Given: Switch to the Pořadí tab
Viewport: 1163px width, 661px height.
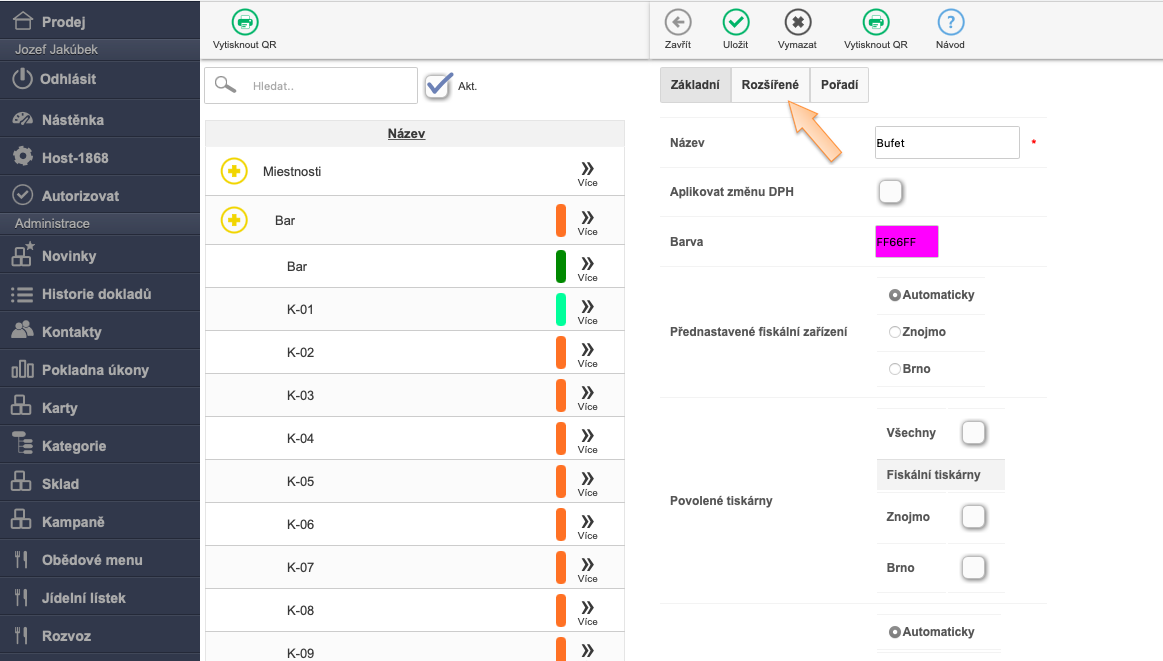Looking at the screenshot, I should click(x=839, y=85).
